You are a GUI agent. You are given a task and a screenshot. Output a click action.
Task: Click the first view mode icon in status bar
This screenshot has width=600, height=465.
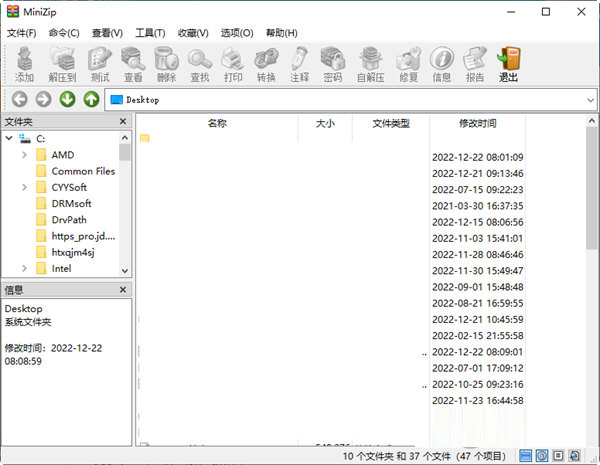[525, 455]
